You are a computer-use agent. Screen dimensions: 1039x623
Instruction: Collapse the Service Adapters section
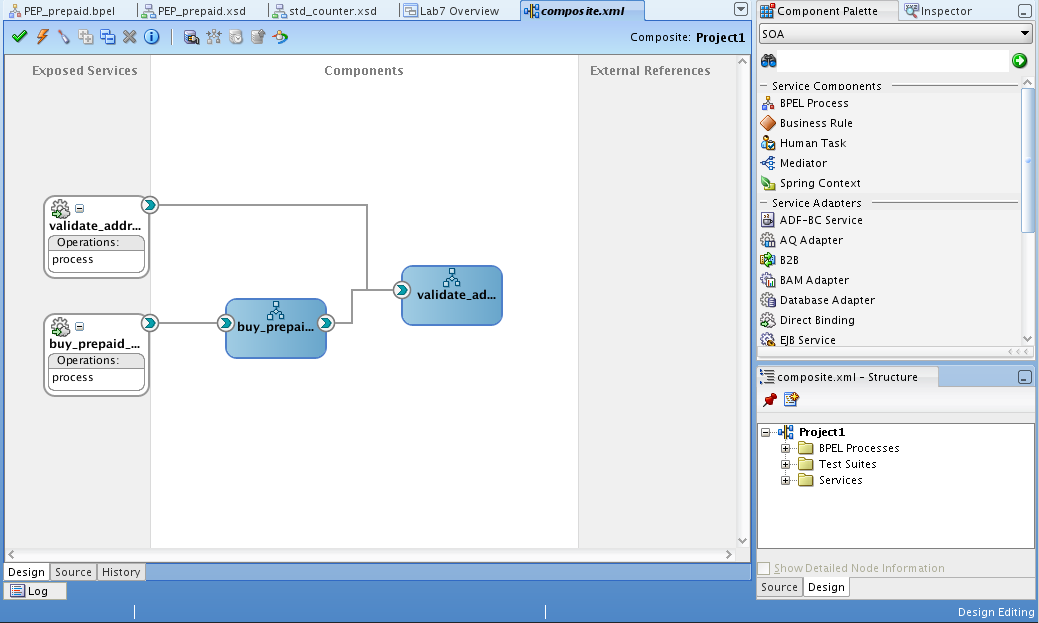pyautogui.click(x=763, y=203)
